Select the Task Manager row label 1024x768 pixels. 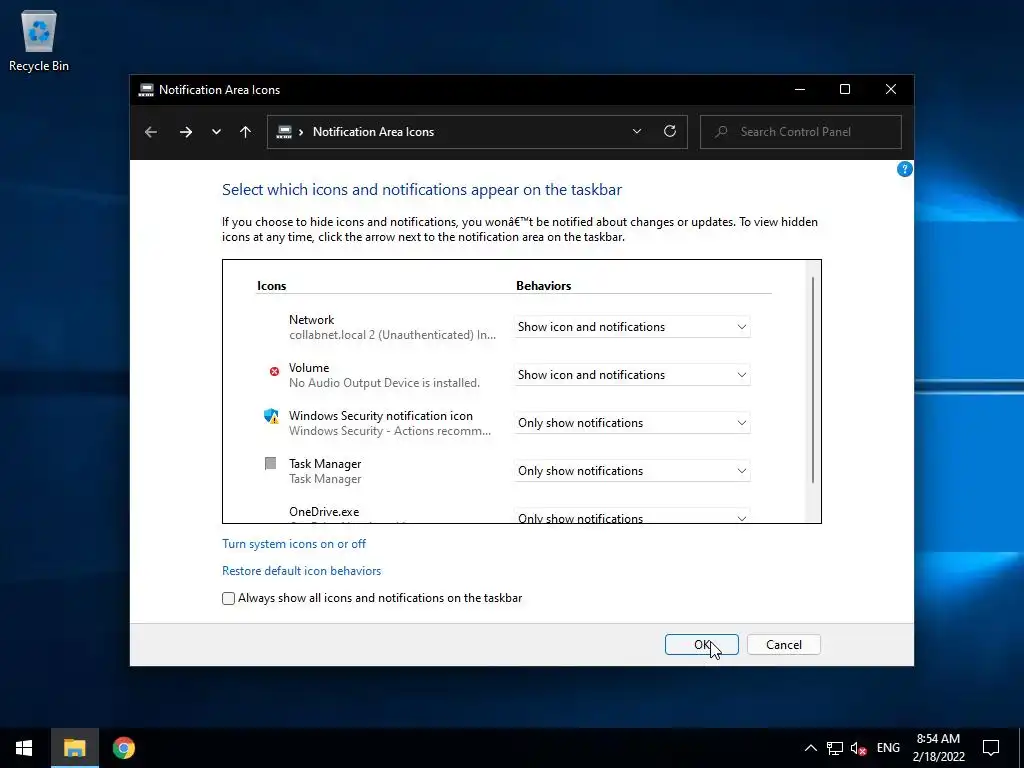point(325,464)
